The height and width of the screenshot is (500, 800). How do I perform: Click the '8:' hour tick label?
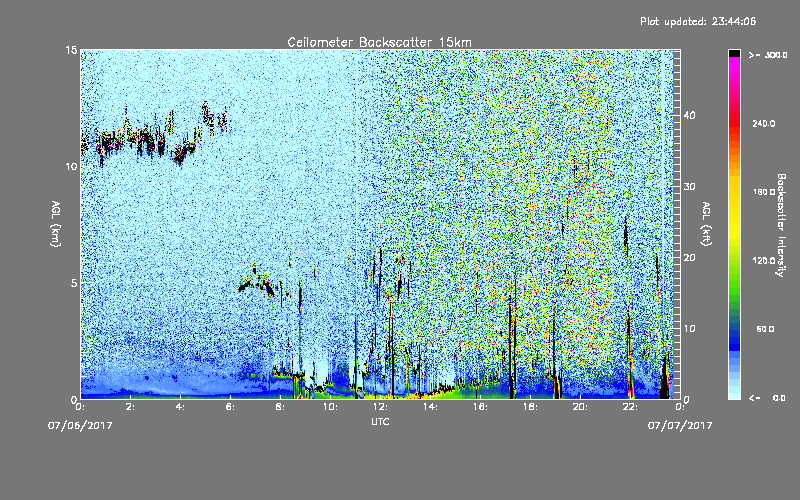pyautogui.click(x=280, y=407)
